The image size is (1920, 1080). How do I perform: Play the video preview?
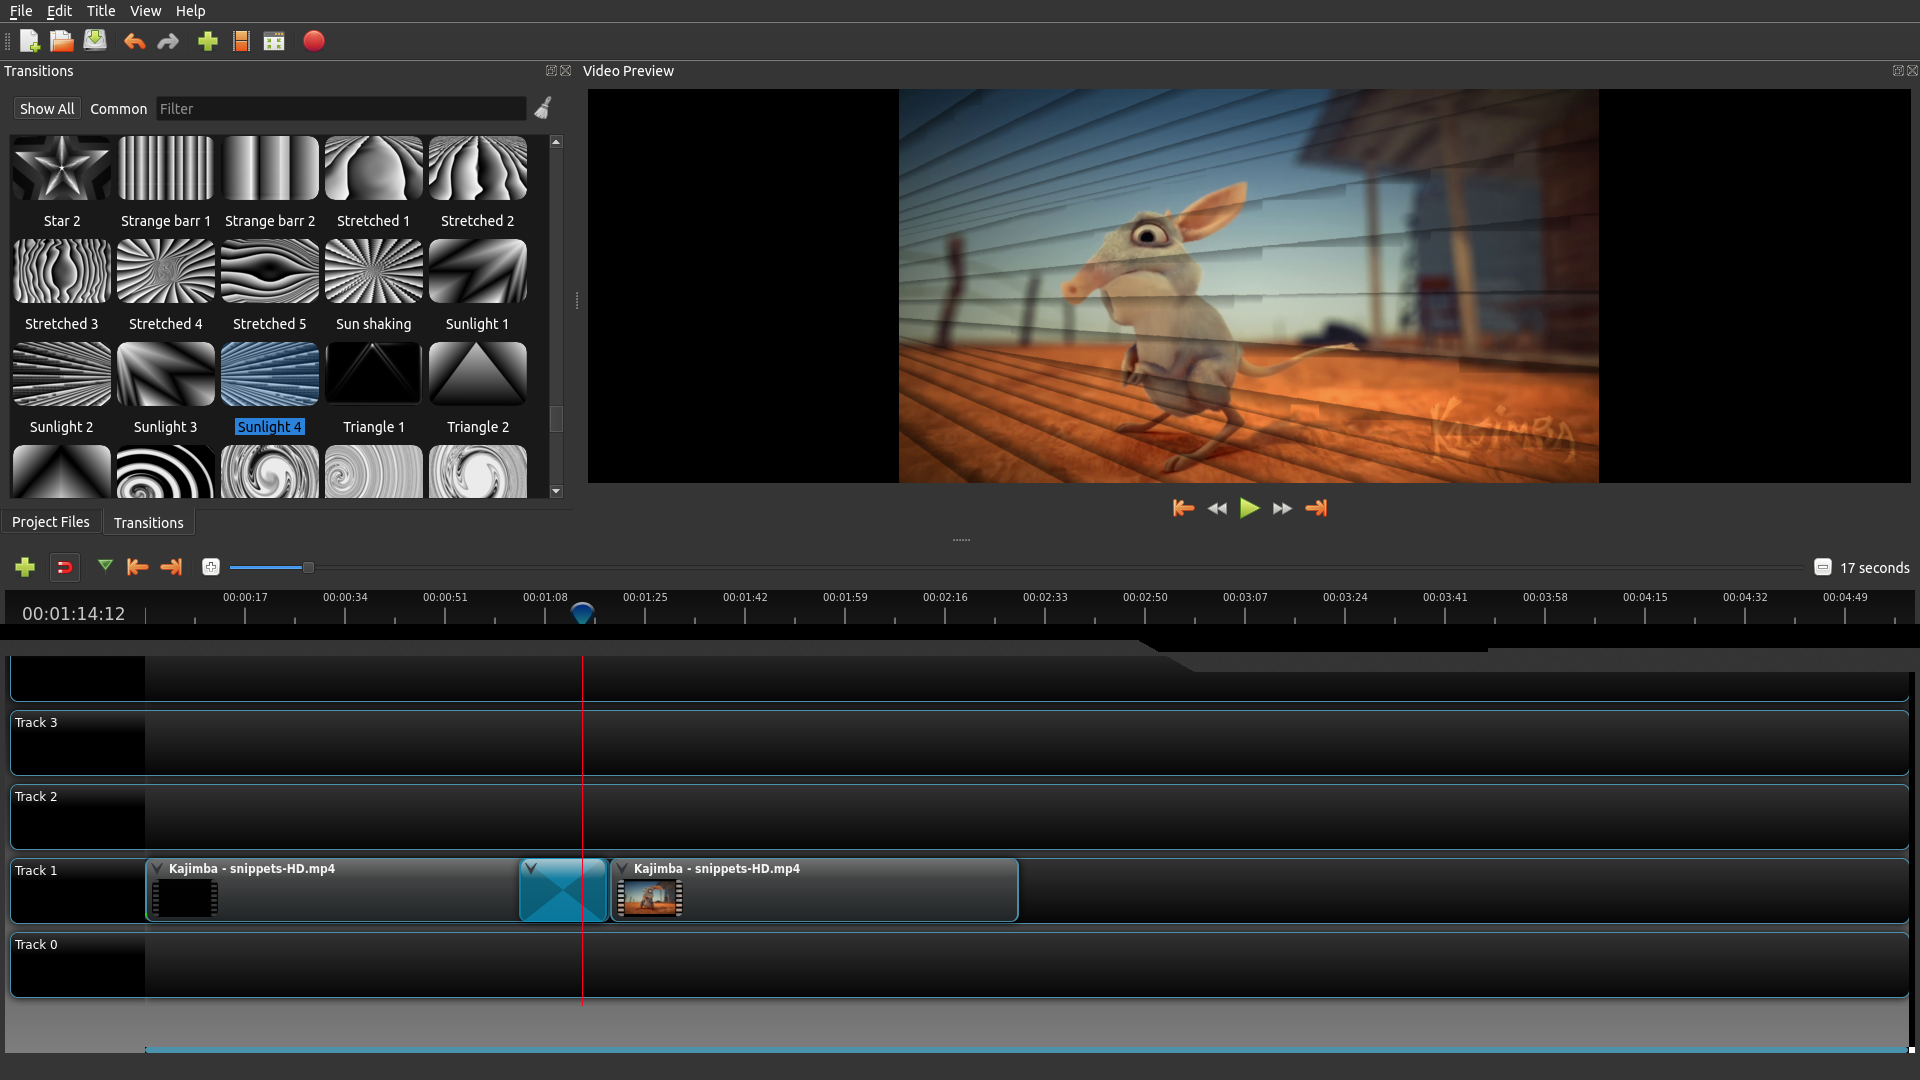[x=1250, y=508]
